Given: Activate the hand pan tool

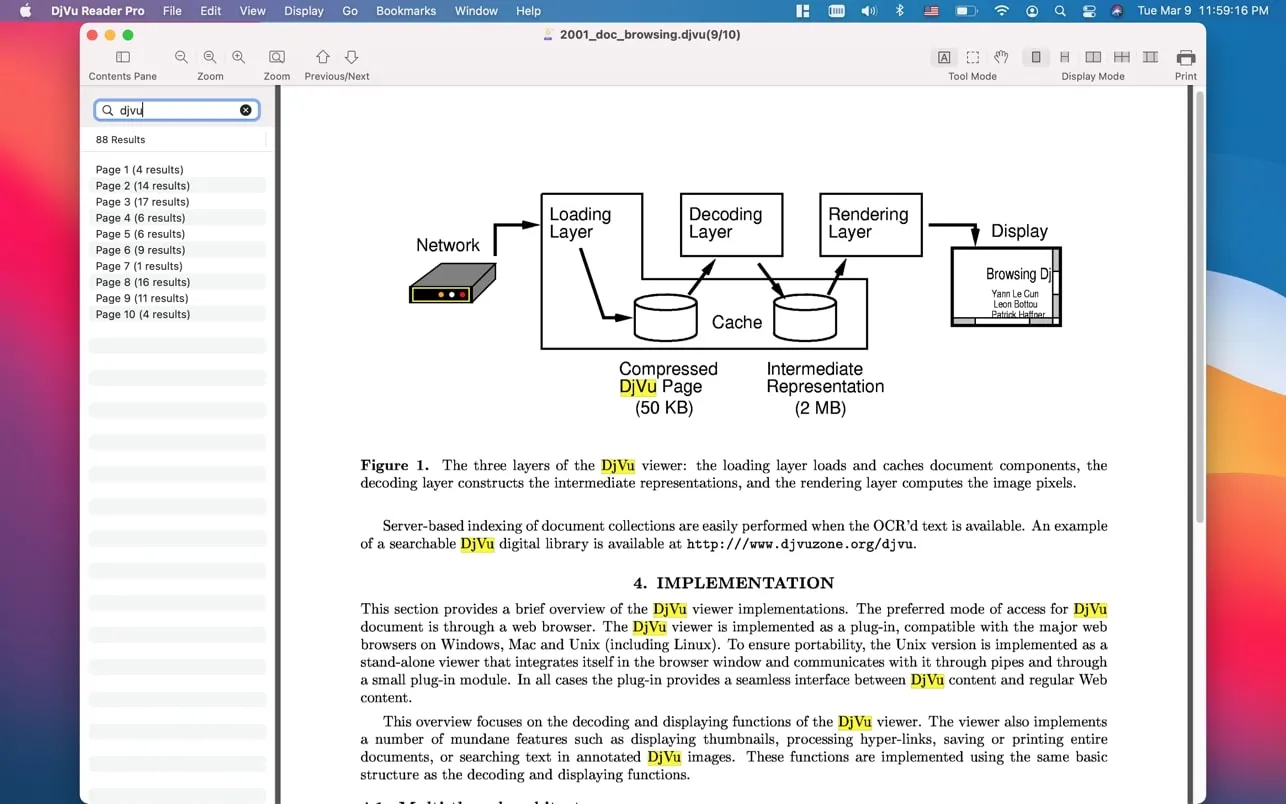Looking at the screenshot, I should pos(1001,58).
